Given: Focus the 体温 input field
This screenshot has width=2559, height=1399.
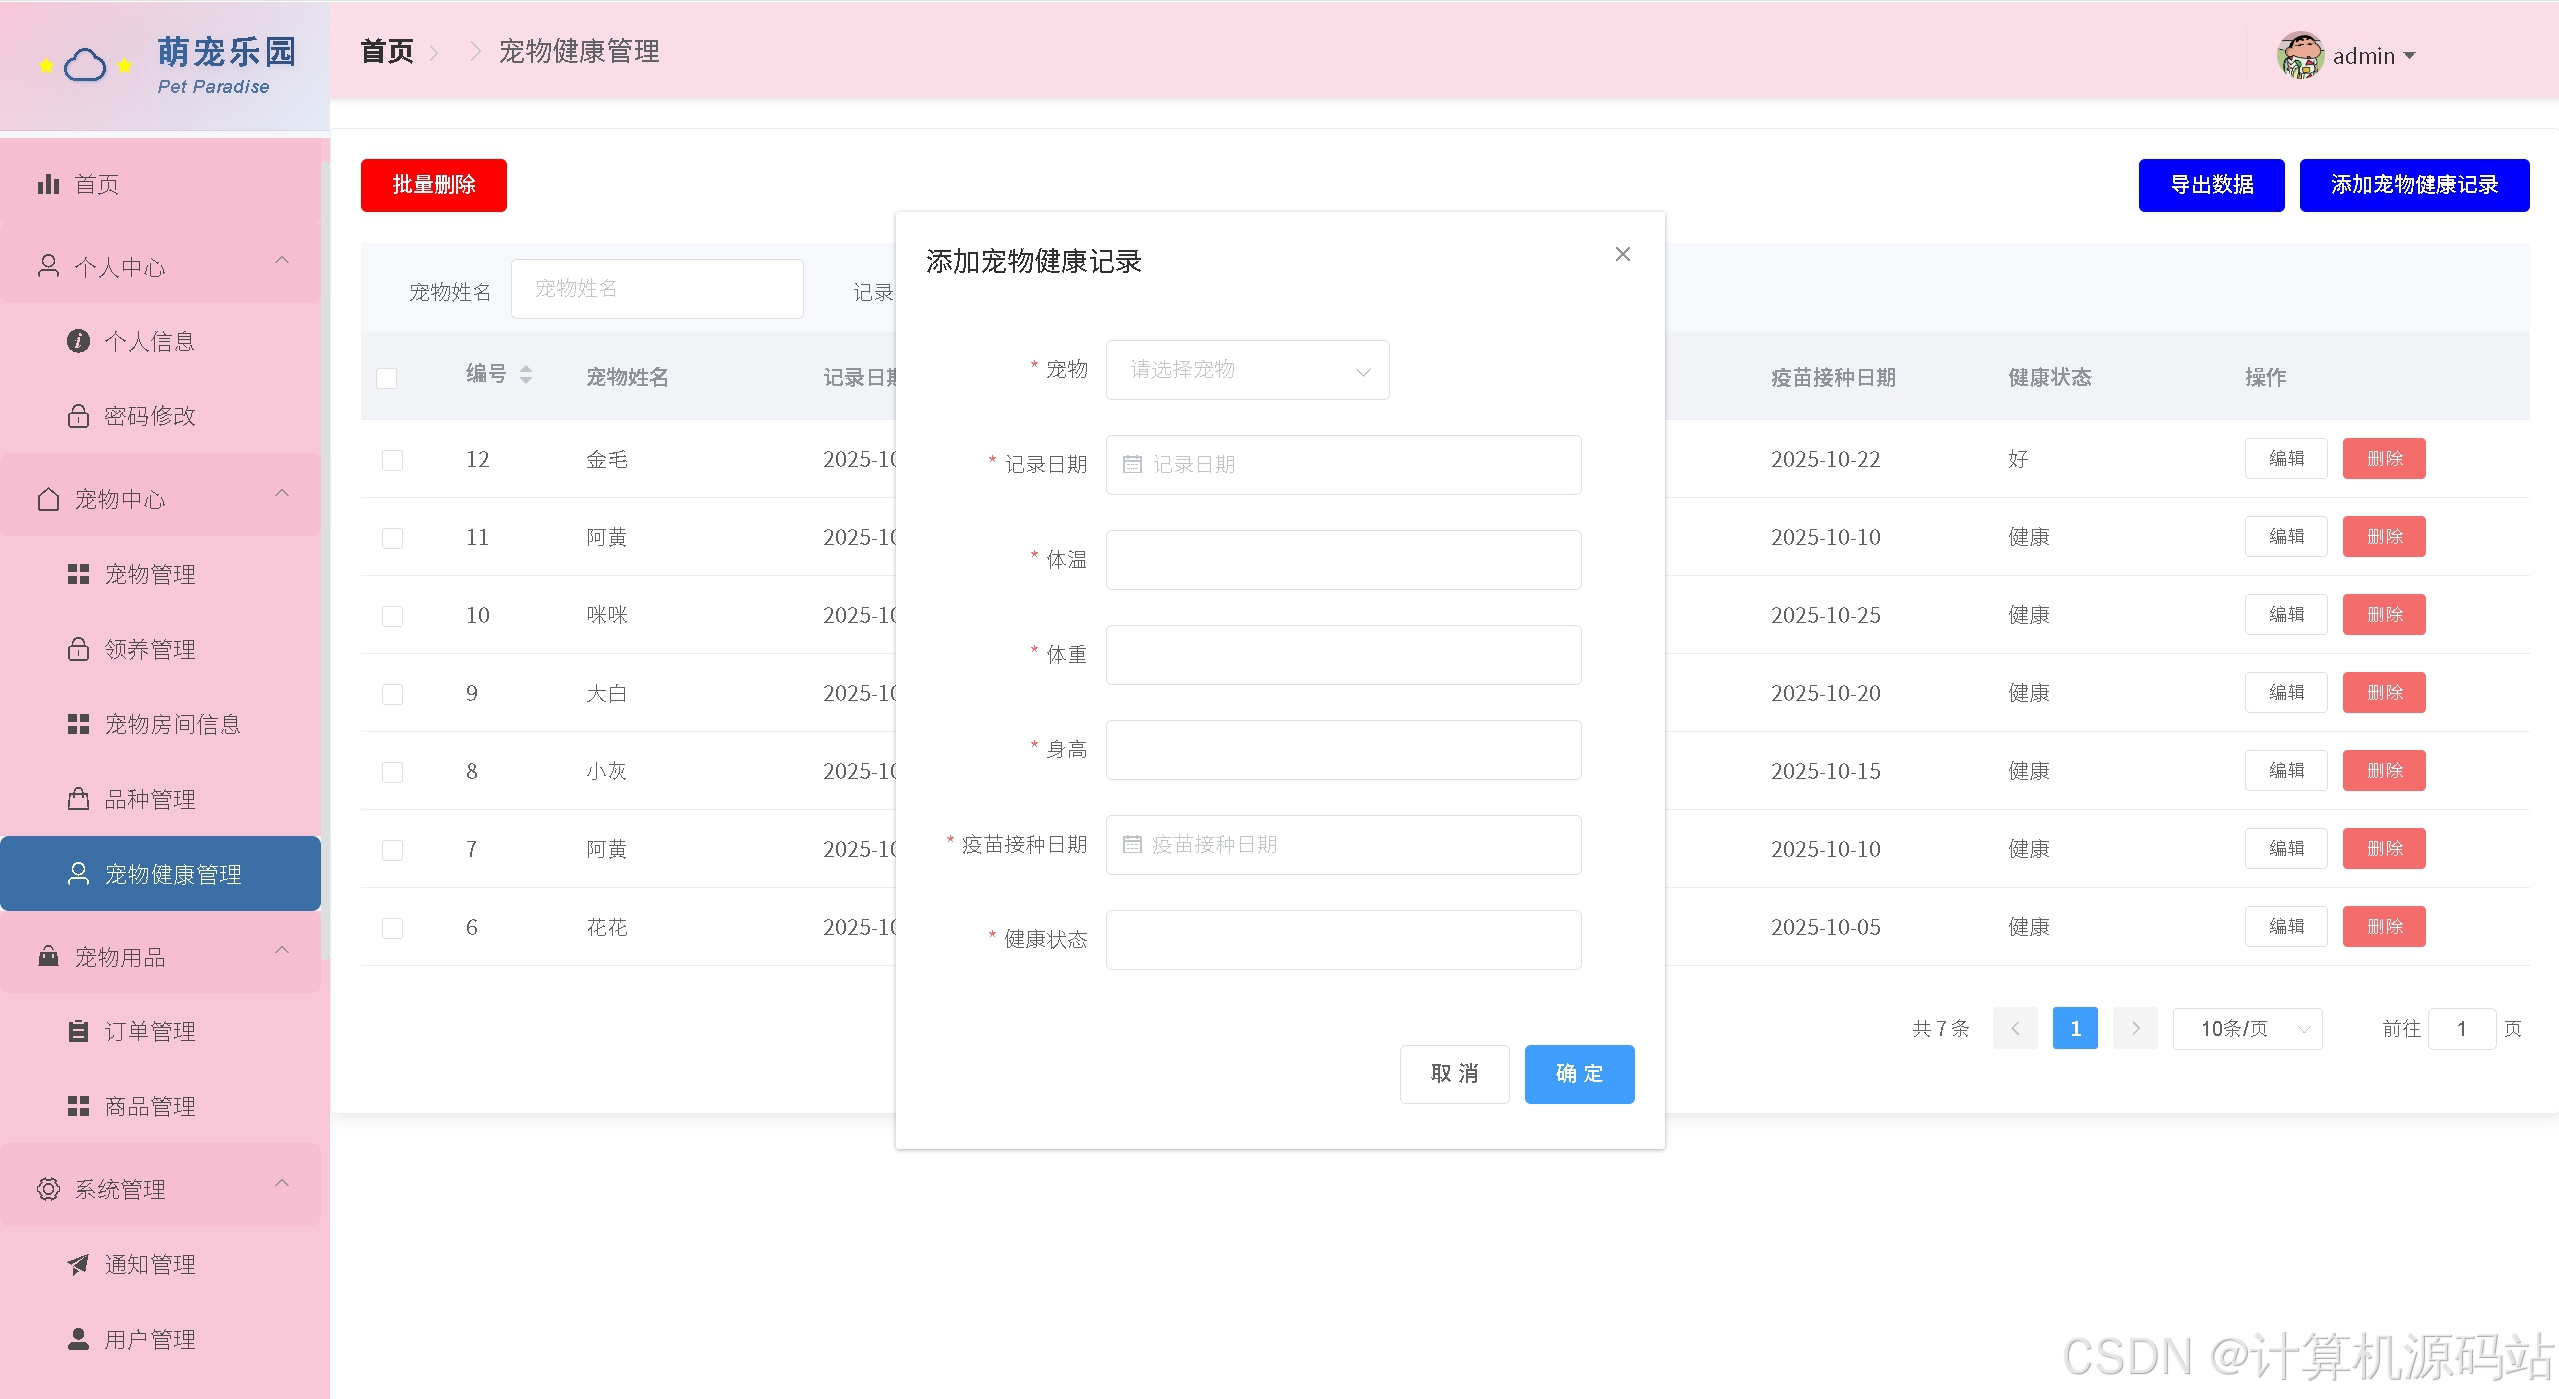Looking at the screenshot, I should pyautogui.click(x=1343, y=560).
